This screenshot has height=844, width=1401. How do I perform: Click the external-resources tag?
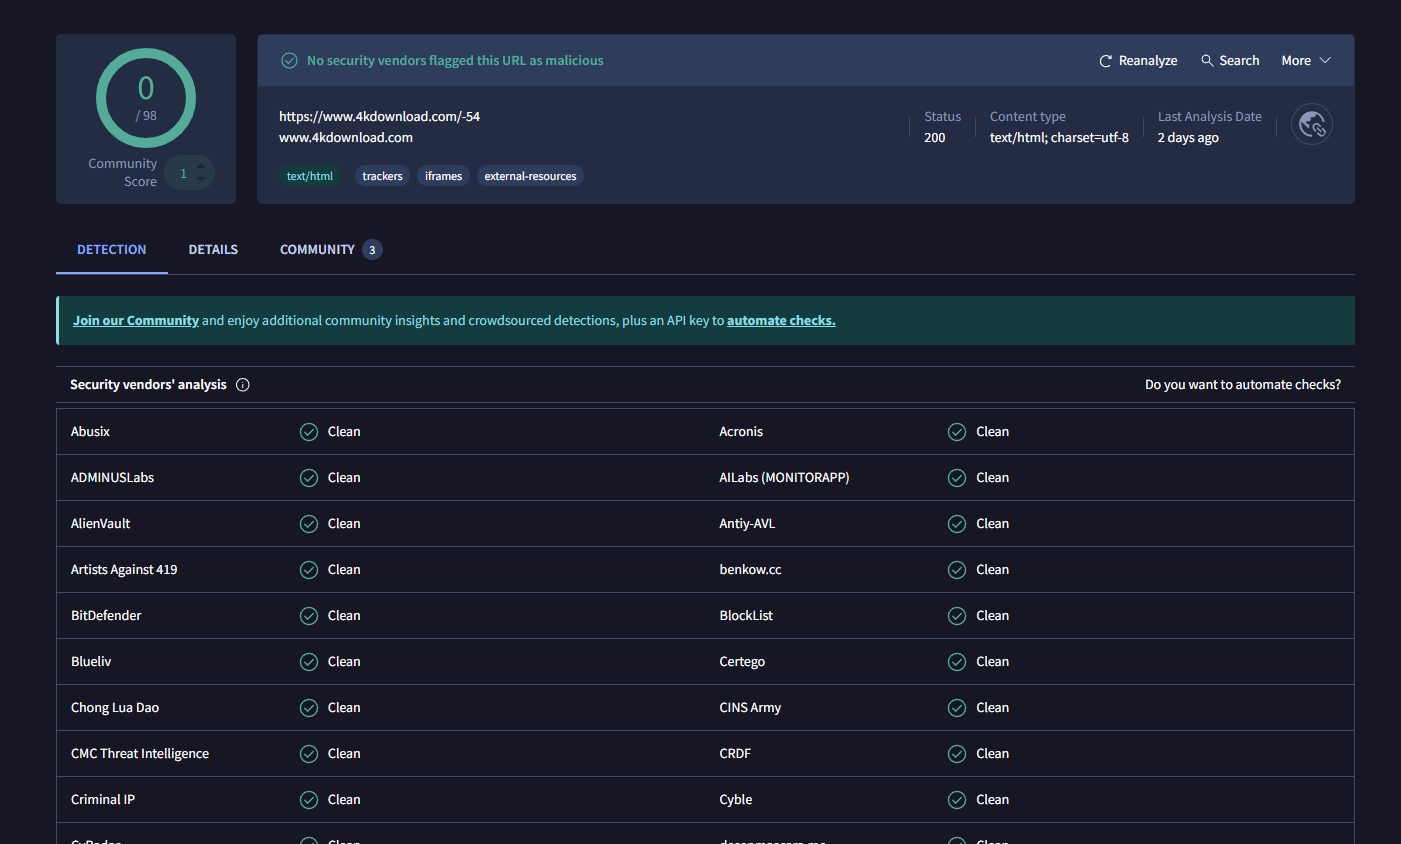point(530,176)
